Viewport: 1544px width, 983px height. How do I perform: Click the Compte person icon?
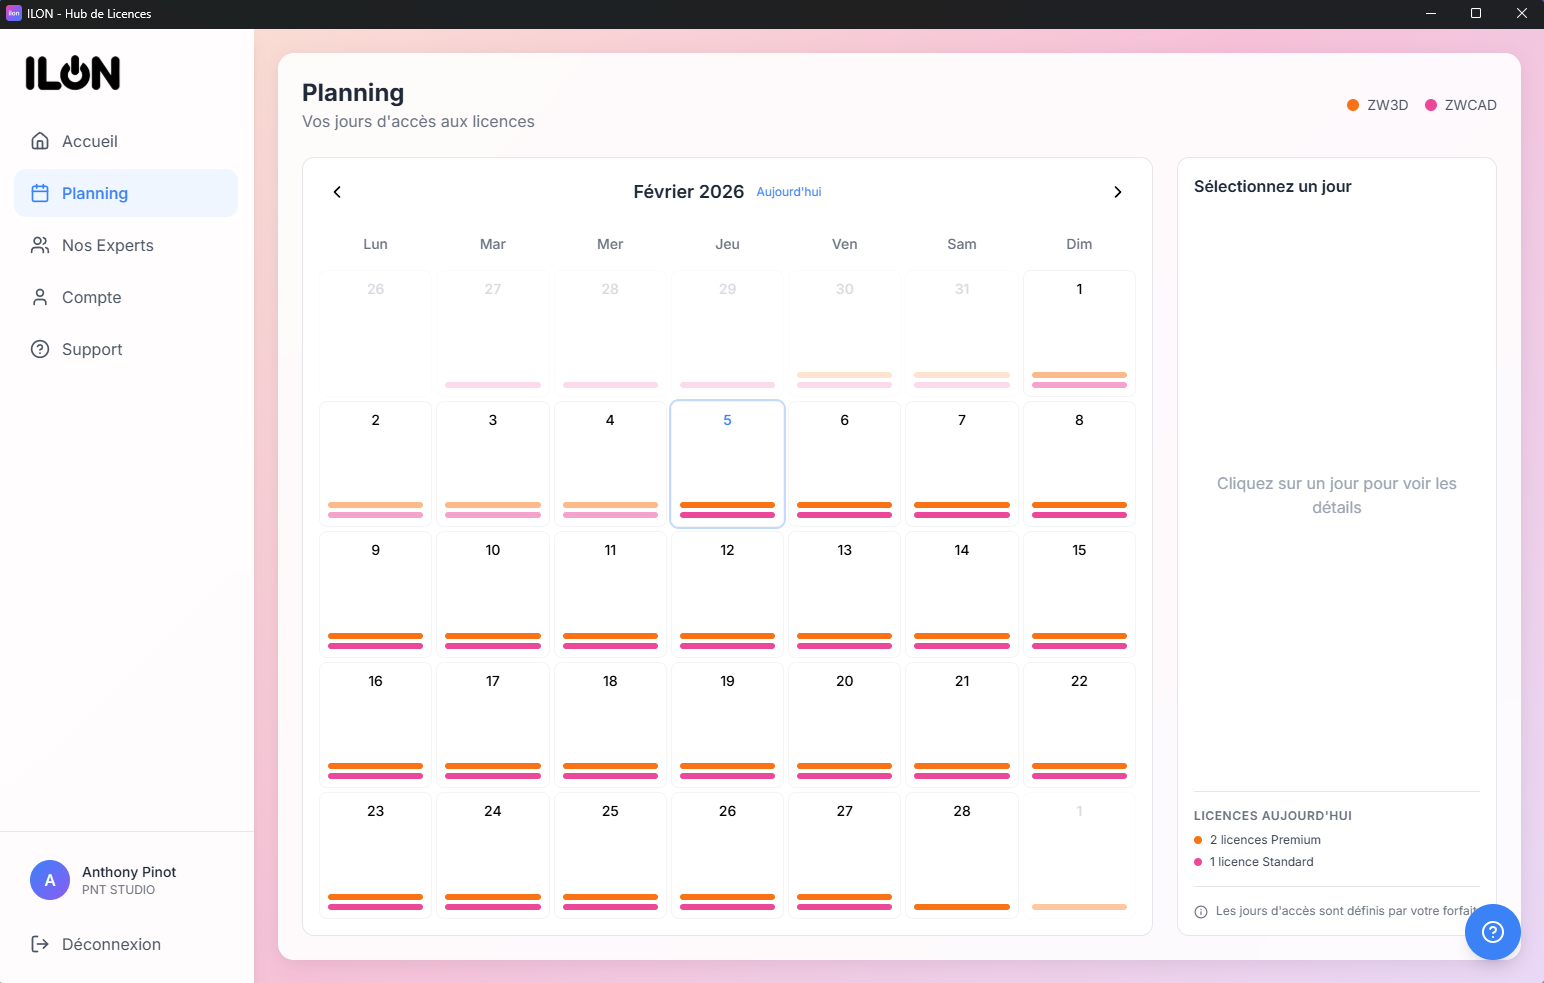pyautogui.click(x=40, y=297)
